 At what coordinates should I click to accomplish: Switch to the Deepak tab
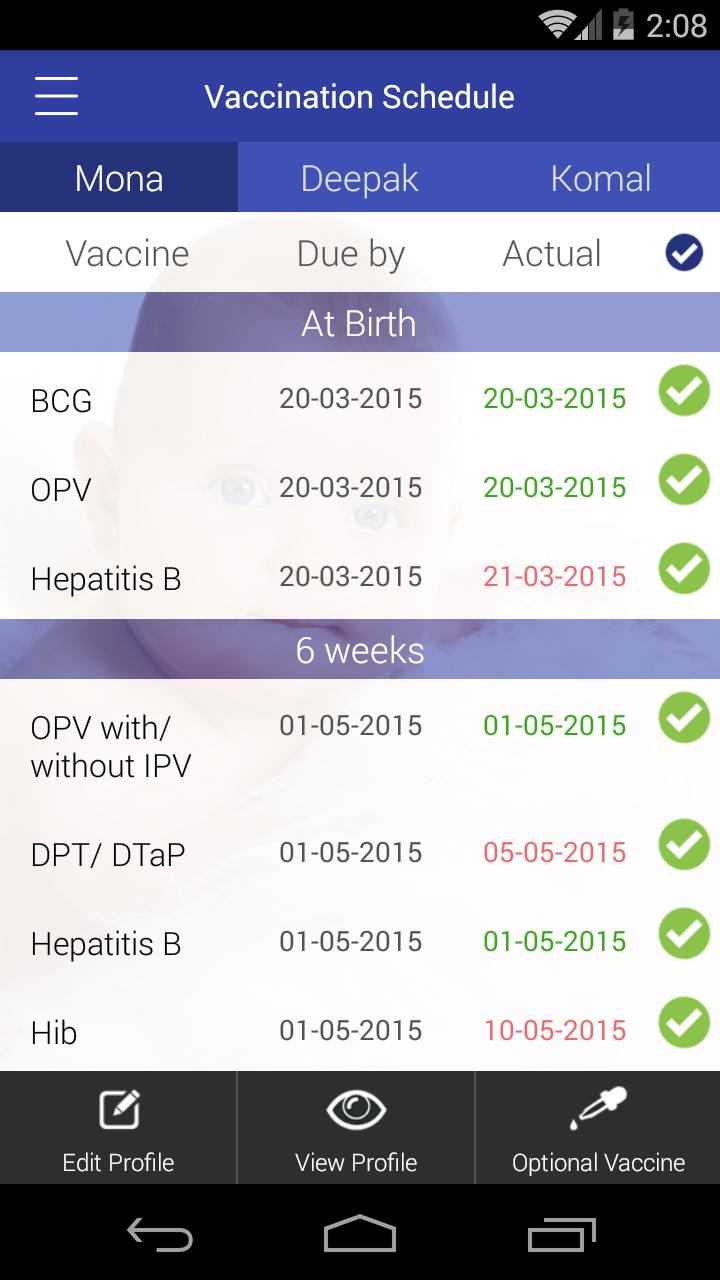359,178
